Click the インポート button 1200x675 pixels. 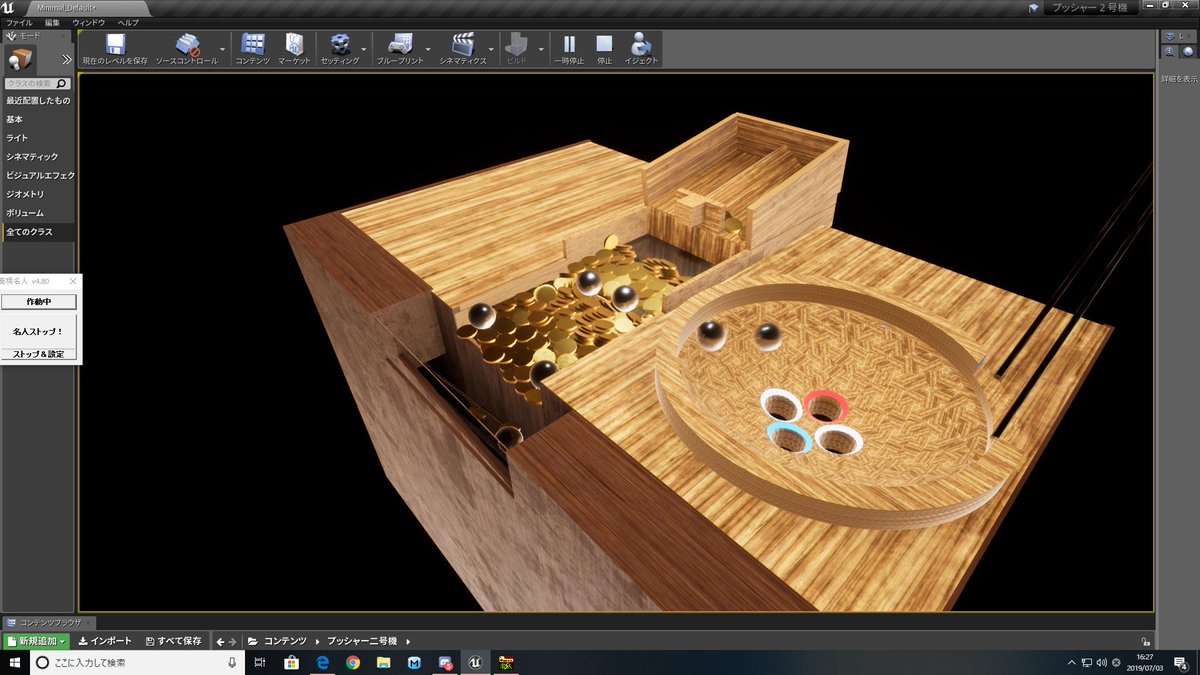pyautogui.click(x=104, y=641)
